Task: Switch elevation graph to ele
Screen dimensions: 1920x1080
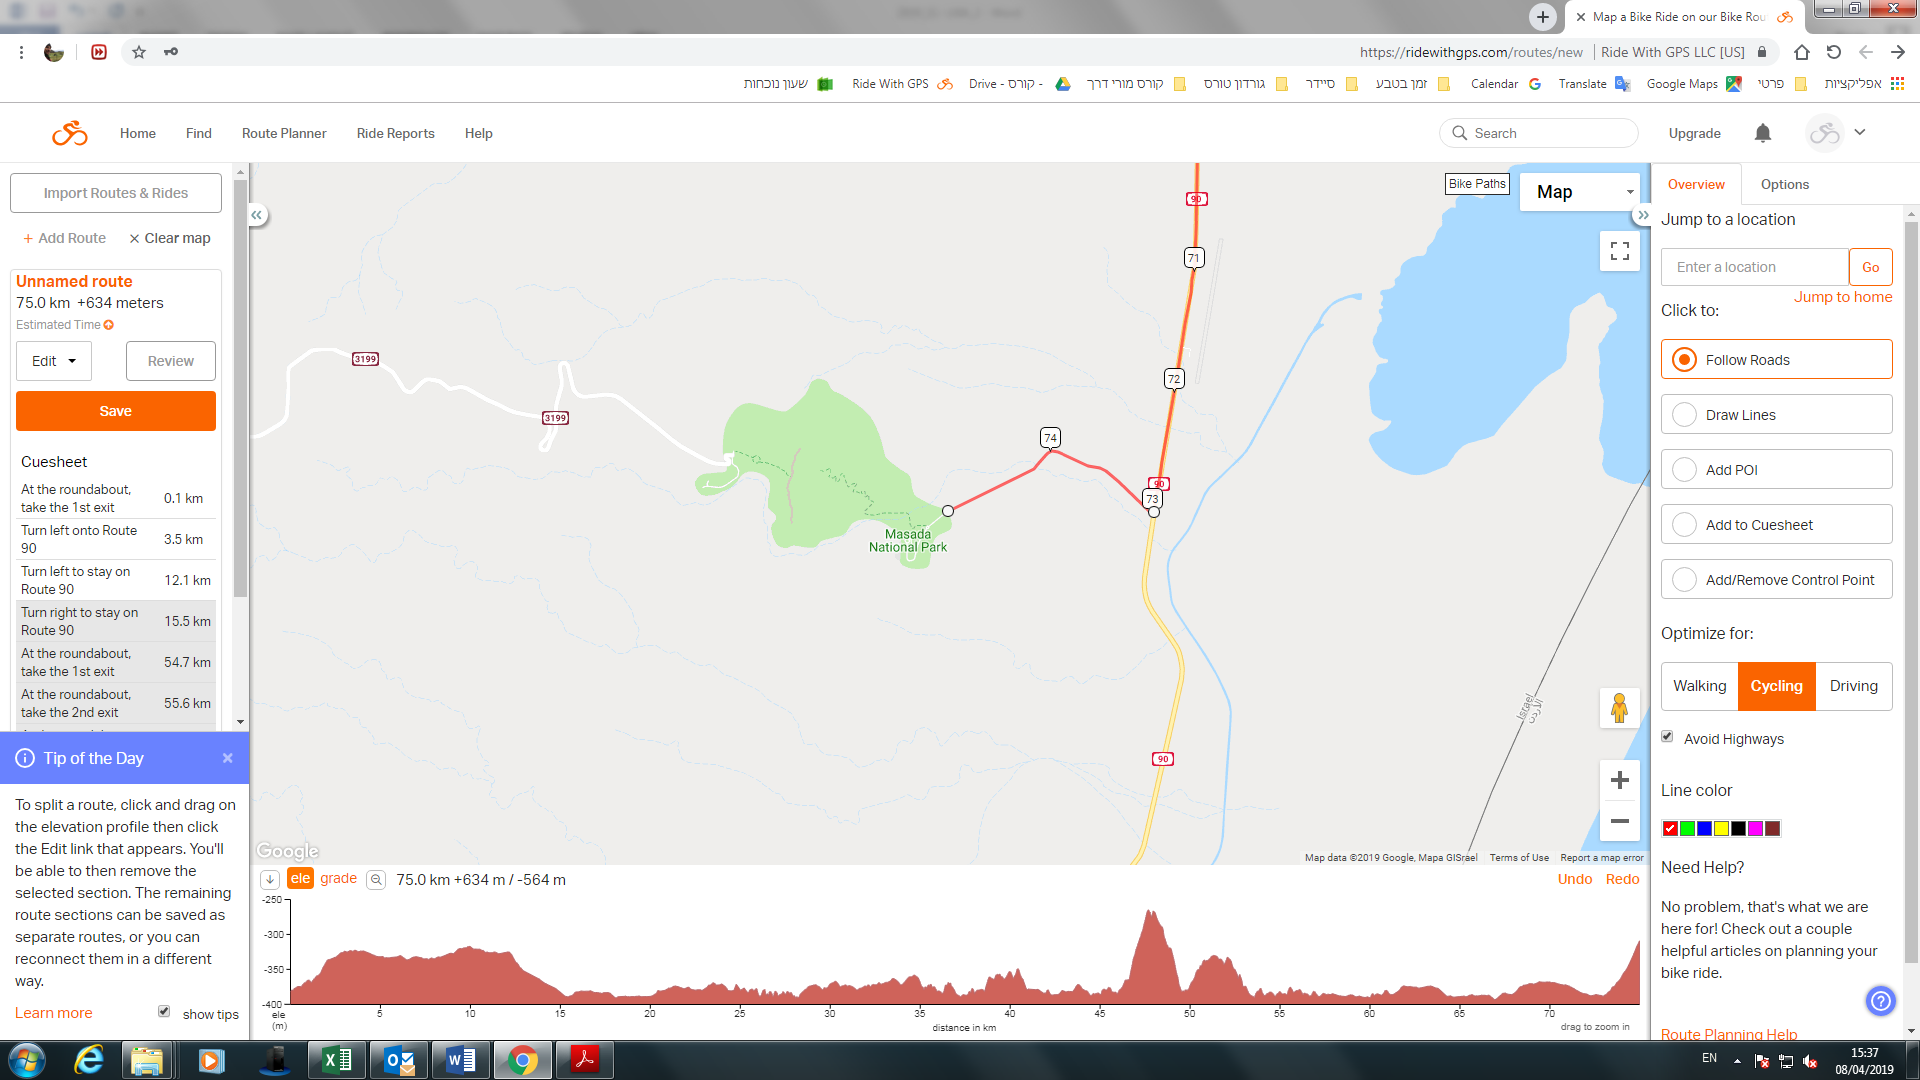Action: 300,879
